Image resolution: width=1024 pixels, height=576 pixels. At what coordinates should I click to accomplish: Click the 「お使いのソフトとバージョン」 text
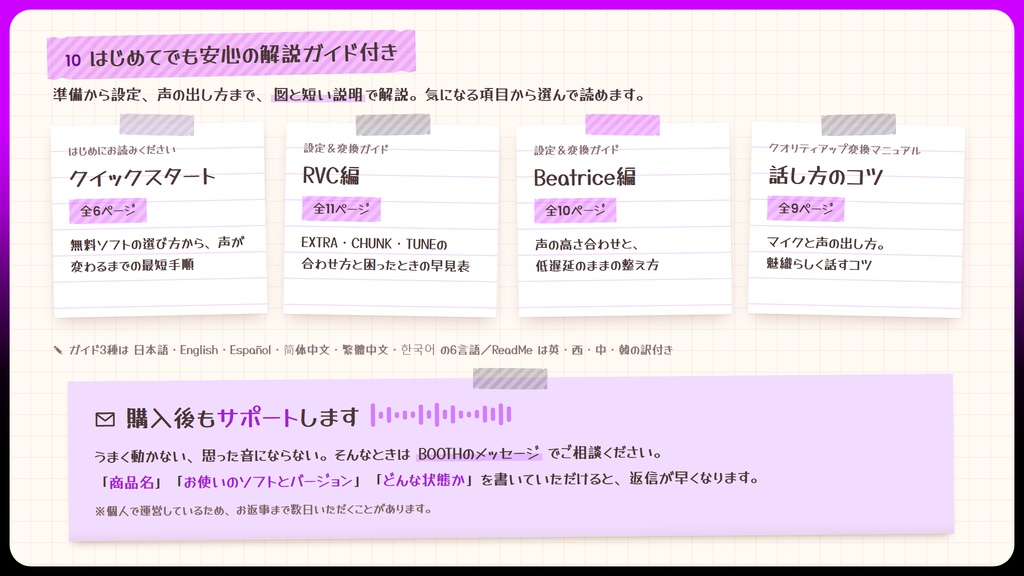(x=266, y=482)
